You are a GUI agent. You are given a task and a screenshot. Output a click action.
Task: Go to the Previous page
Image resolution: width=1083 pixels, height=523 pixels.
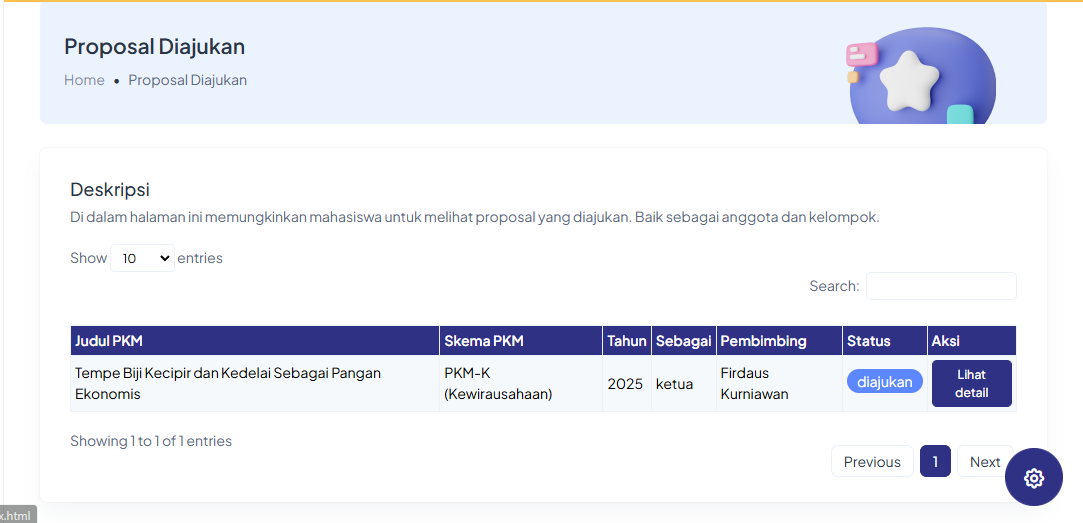[871, 462]
